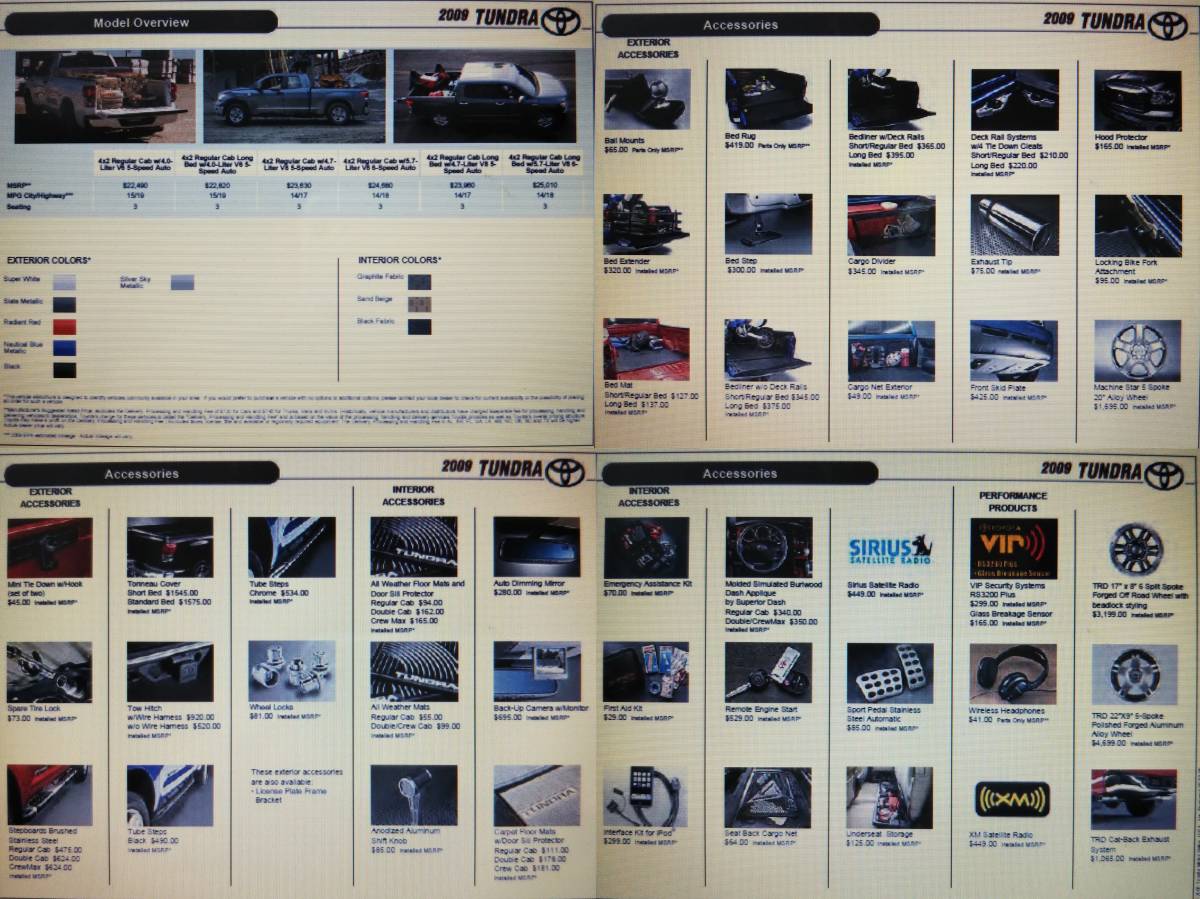Select the $25,010 MSRP table cell
The width and height of the screenshot is (1200, 899).
click(543, 186)
